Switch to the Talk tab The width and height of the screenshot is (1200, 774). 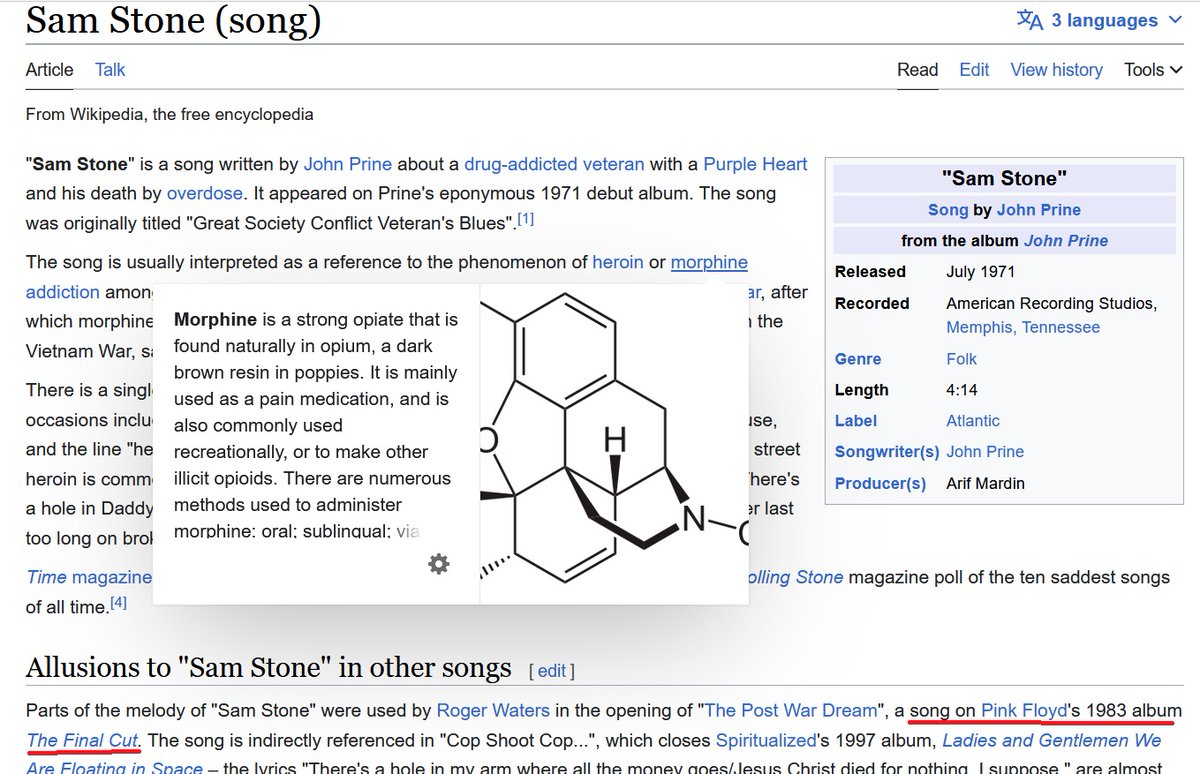[110, 70]
